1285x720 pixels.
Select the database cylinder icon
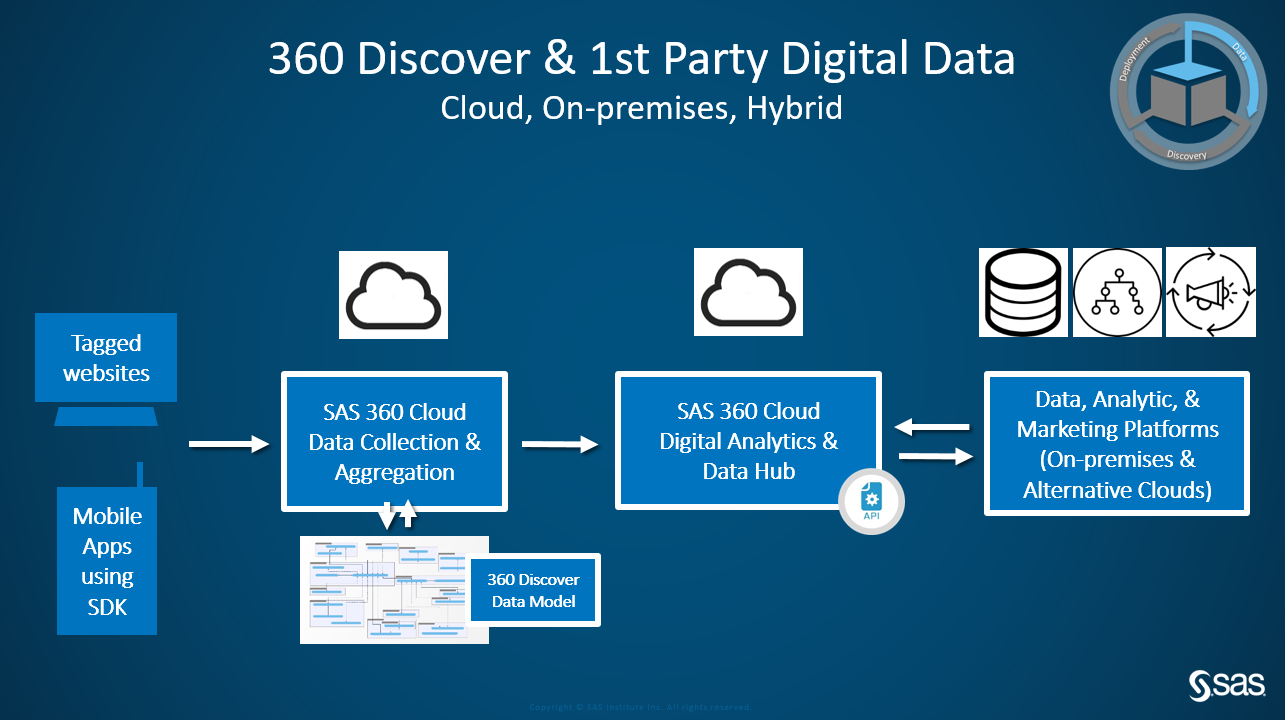[x=1021, y=292]
